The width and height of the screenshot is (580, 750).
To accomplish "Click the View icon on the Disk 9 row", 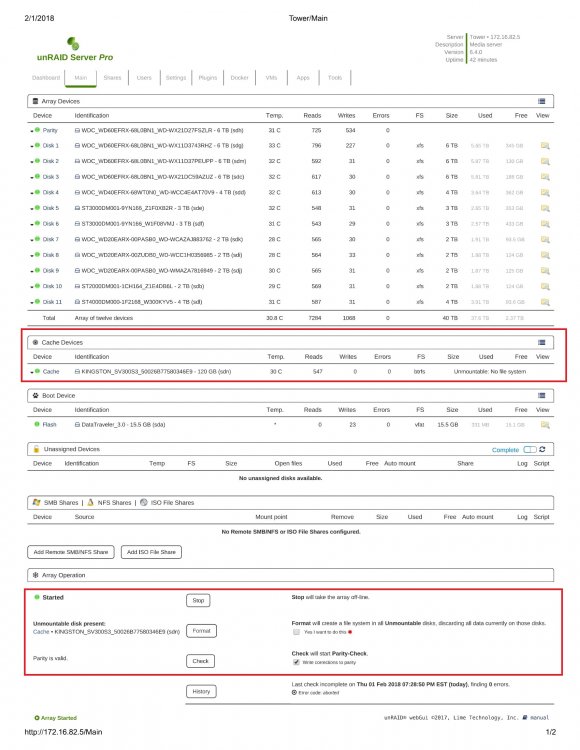I will [x=545, y=271].
